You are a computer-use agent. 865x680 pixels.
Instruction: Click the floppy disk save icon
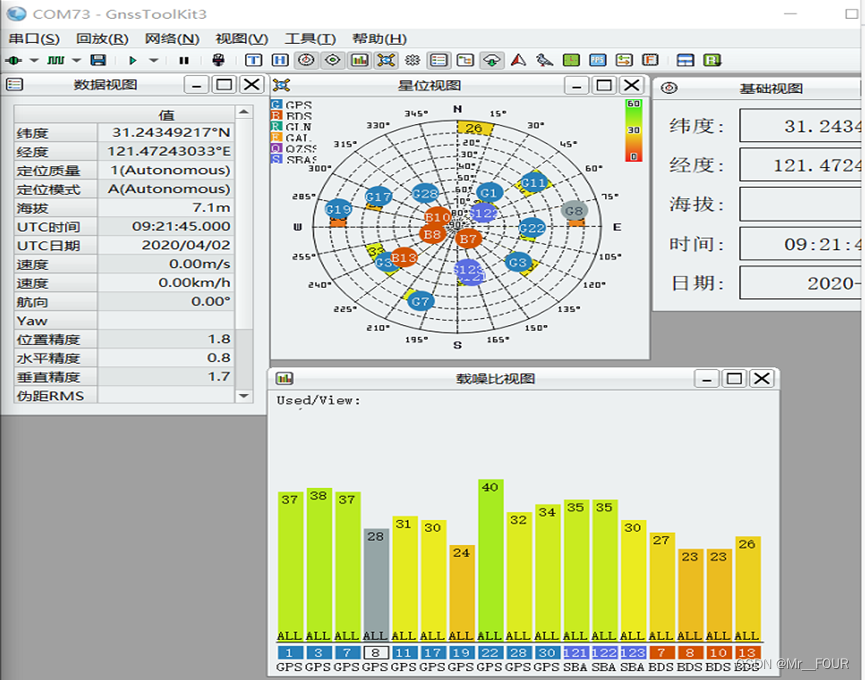tap(98, 60)
